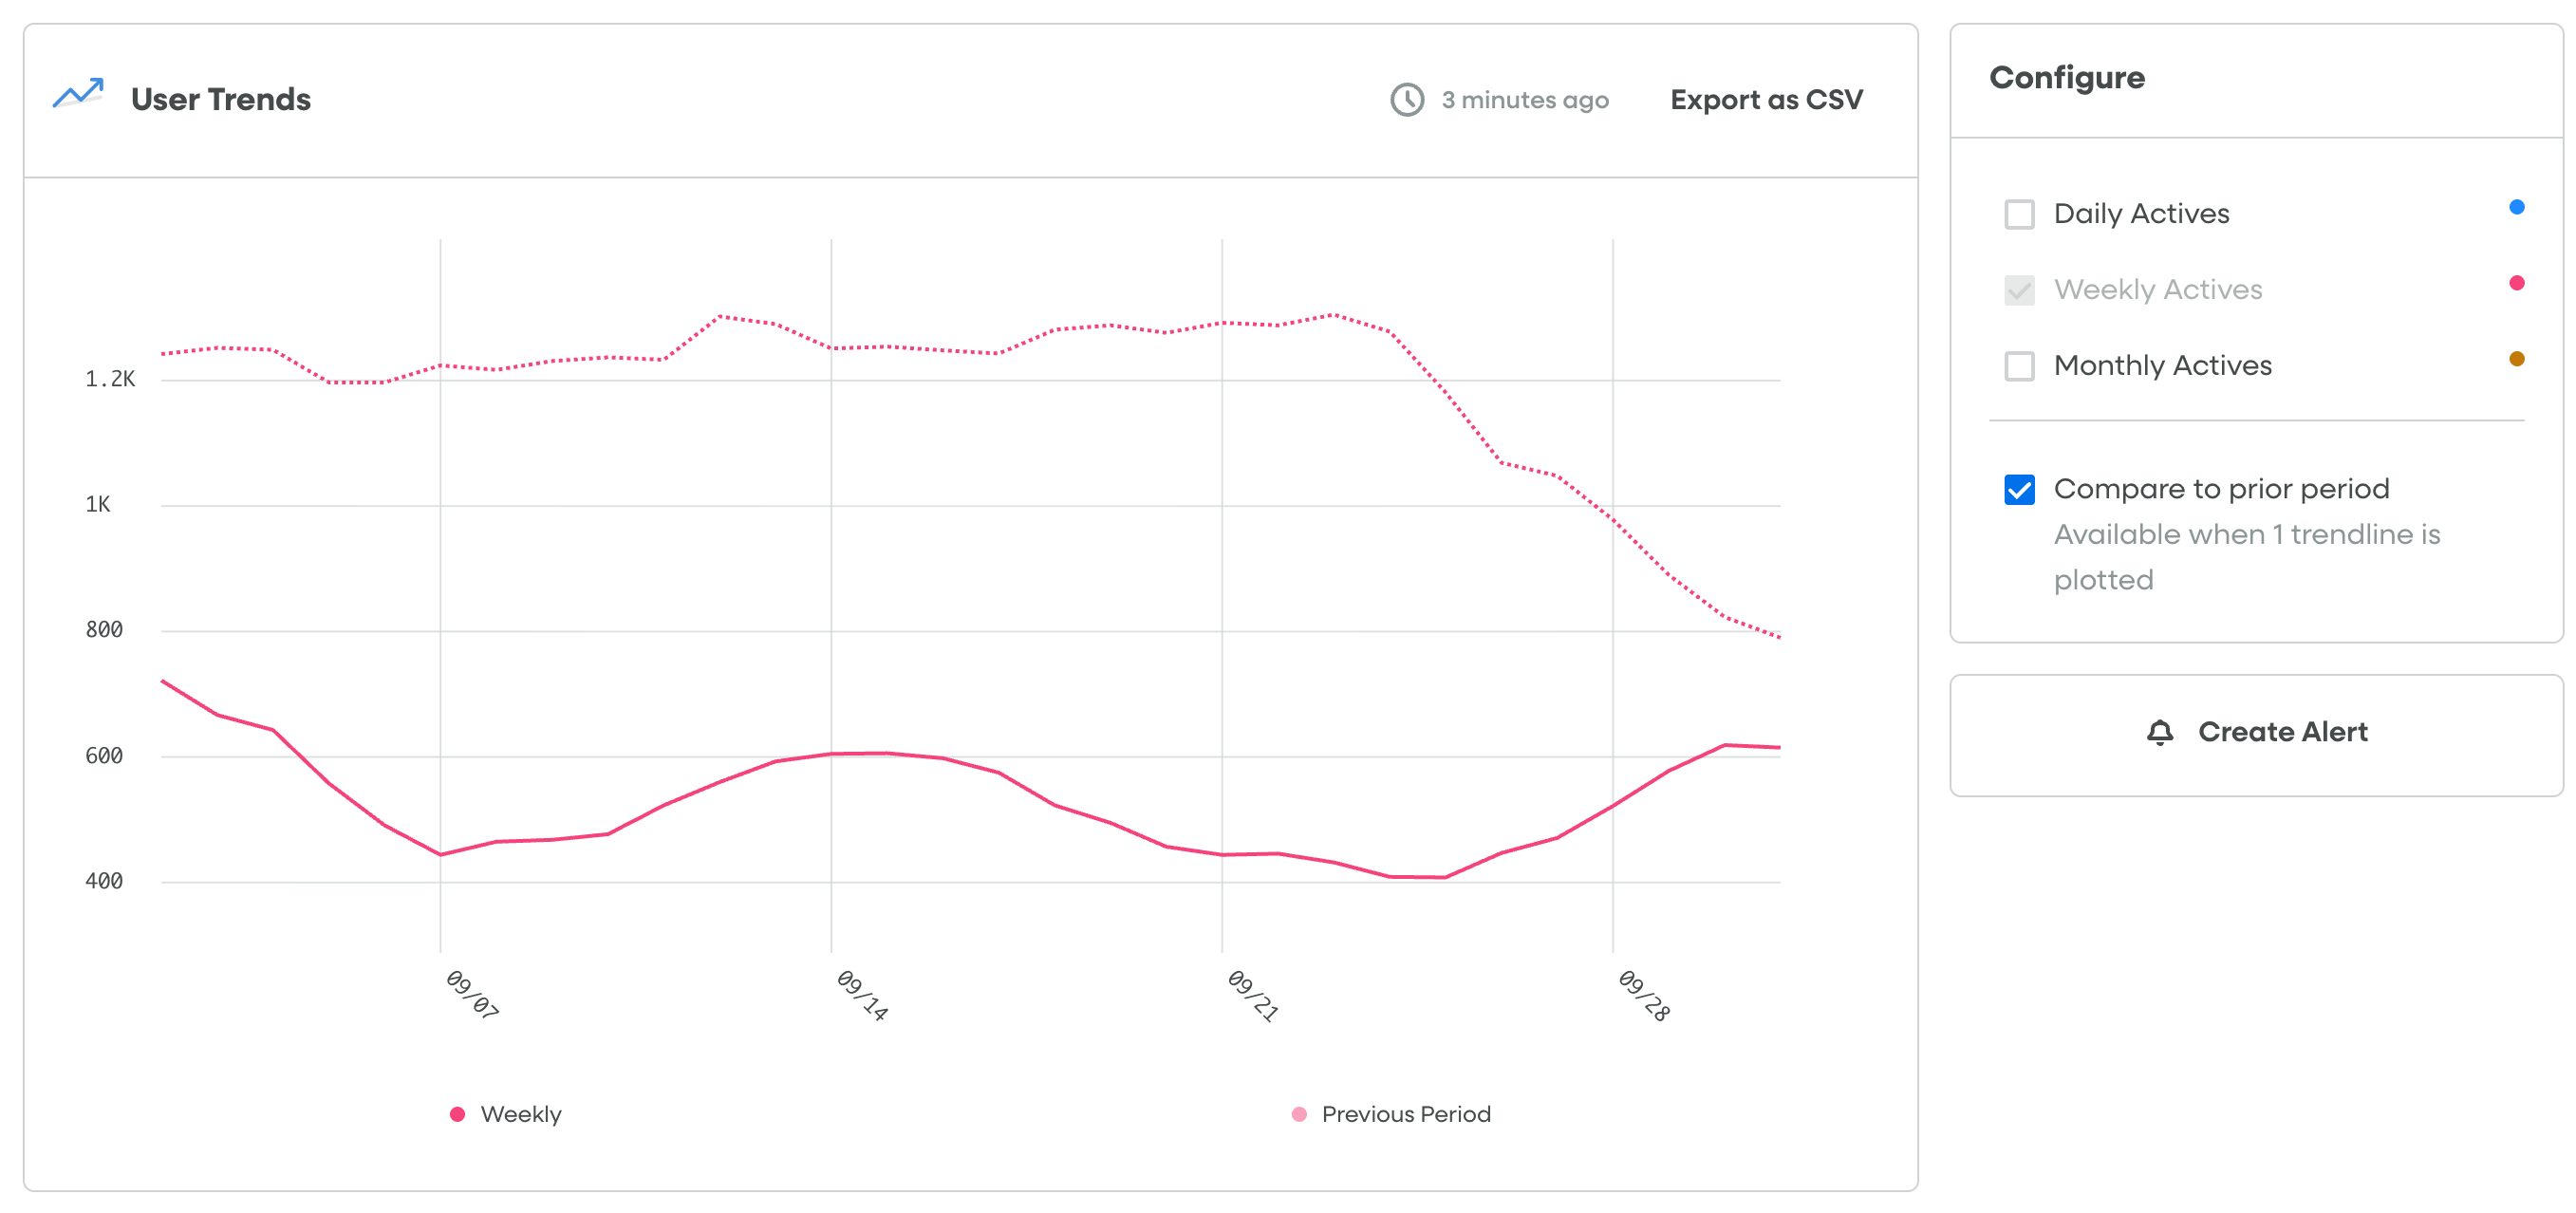Click the Previous Period legend label
This screenshot has height=1213, width=2576.
coord(1405,1114)
